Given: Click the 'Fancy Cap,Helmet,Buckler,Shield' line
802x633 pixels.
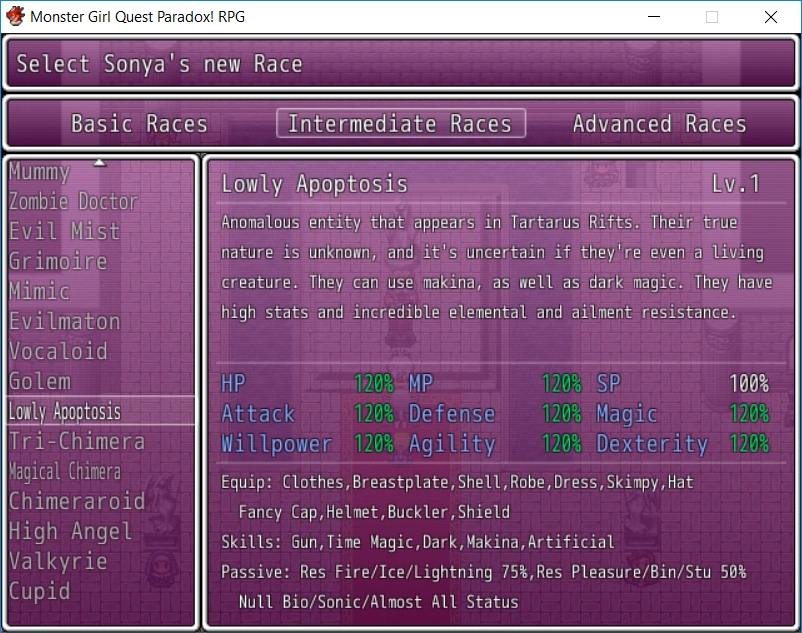Looking at the screenshot, I should pyautogui.click(x=374, y=512).
